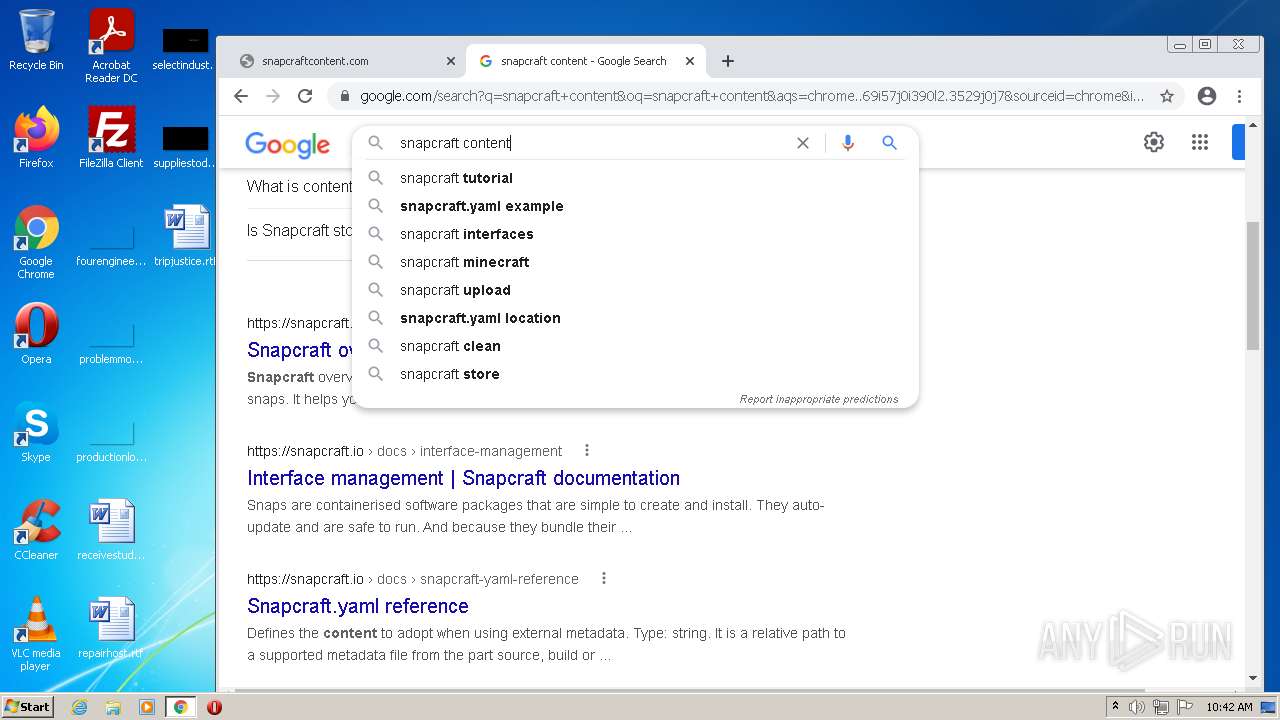1280x720 pixels.
Task: Choose the 'snapcraft clean' suggestion
Action: (635, 346)
